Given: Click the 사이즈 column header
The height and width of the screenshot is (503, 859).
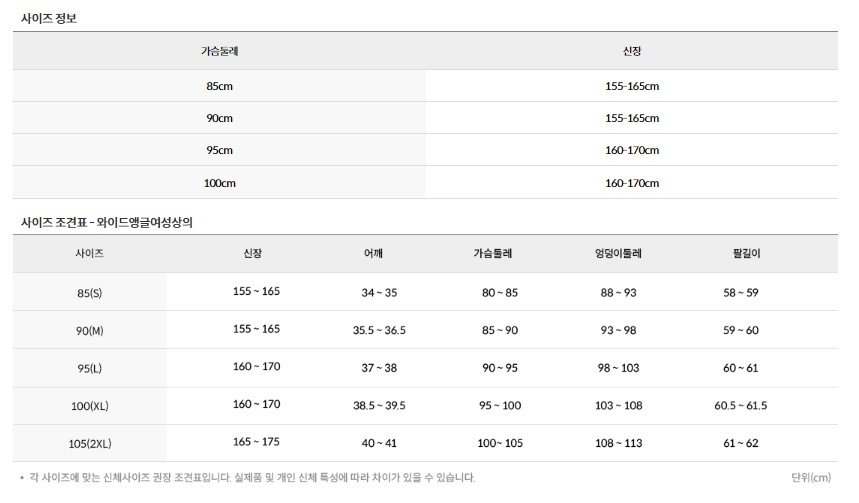Looking at the screenshot, I should pyautogui.click(x=89, y=254).
